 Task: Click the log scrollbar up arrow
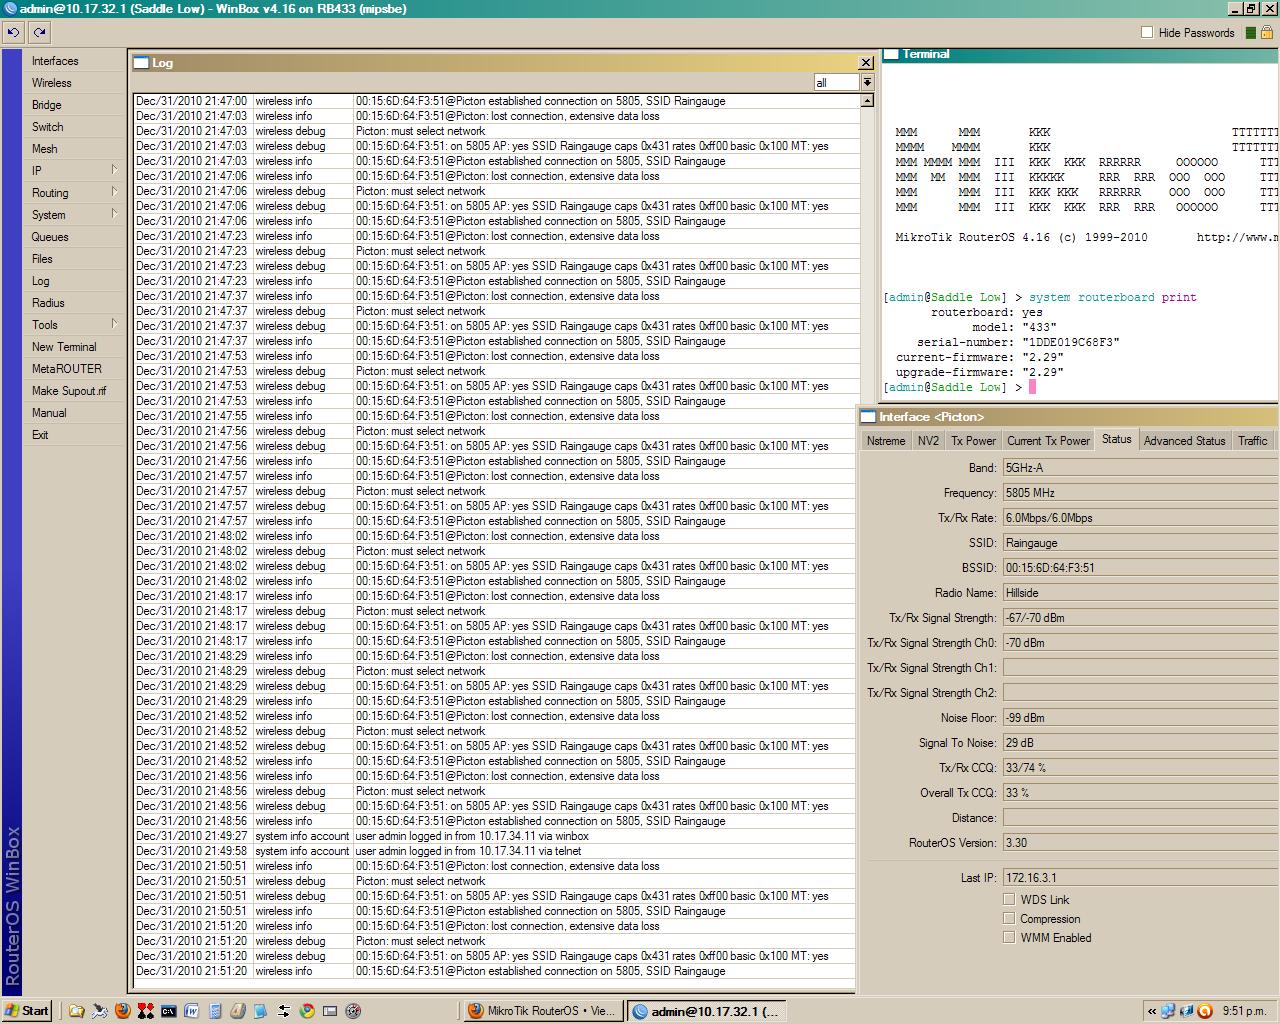pyautogui.click(x=867, y=100)
